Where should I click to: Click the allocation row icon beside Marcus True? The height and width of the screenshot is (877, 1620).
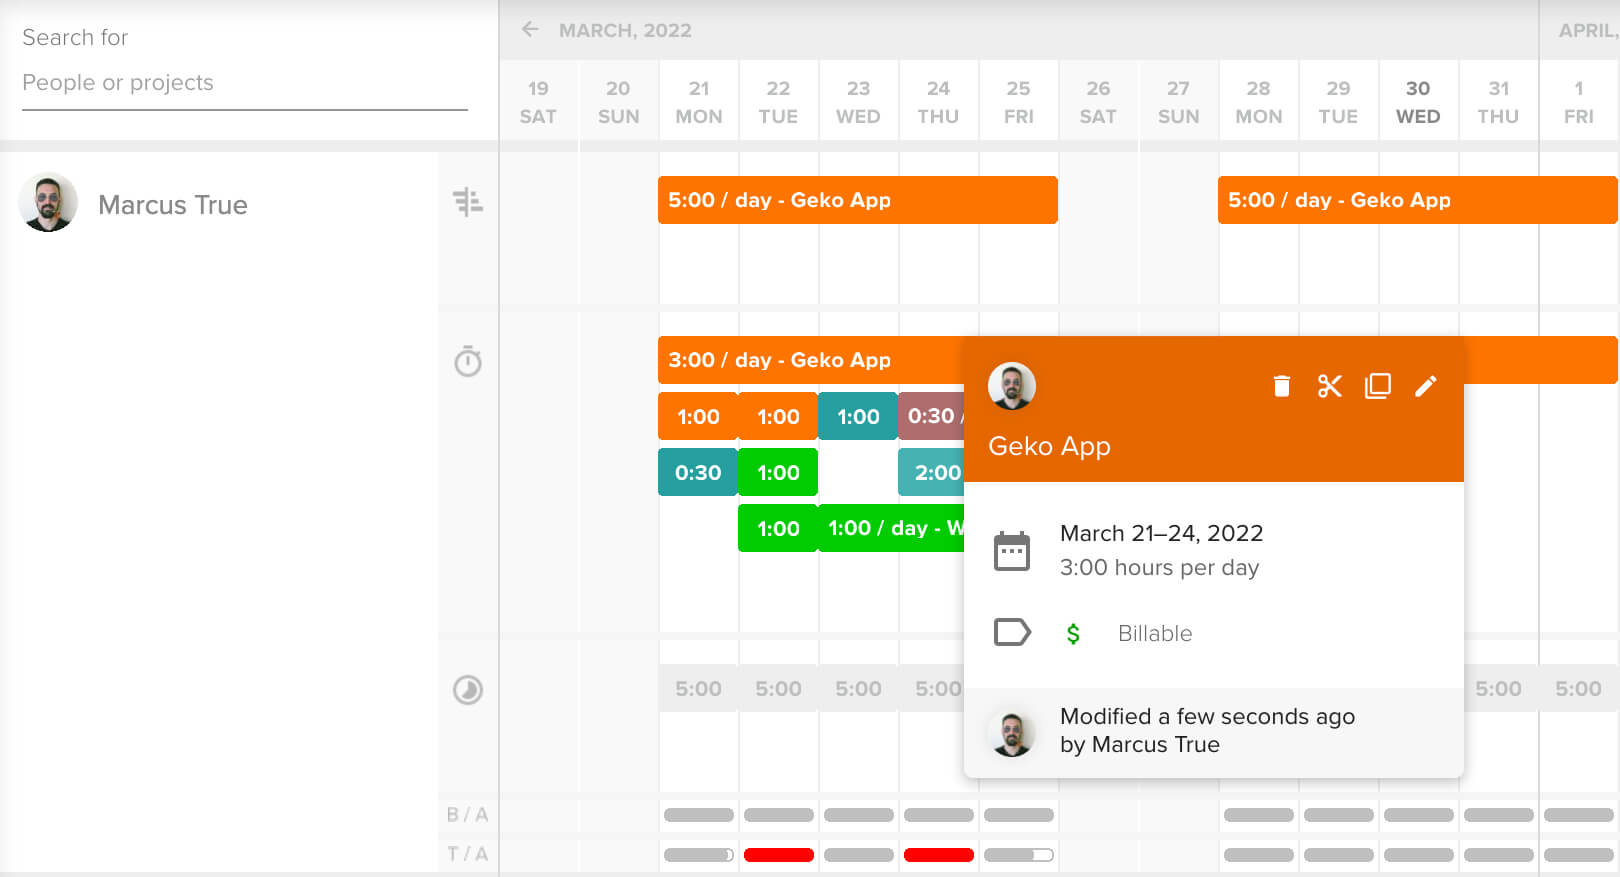pos(467,202)
